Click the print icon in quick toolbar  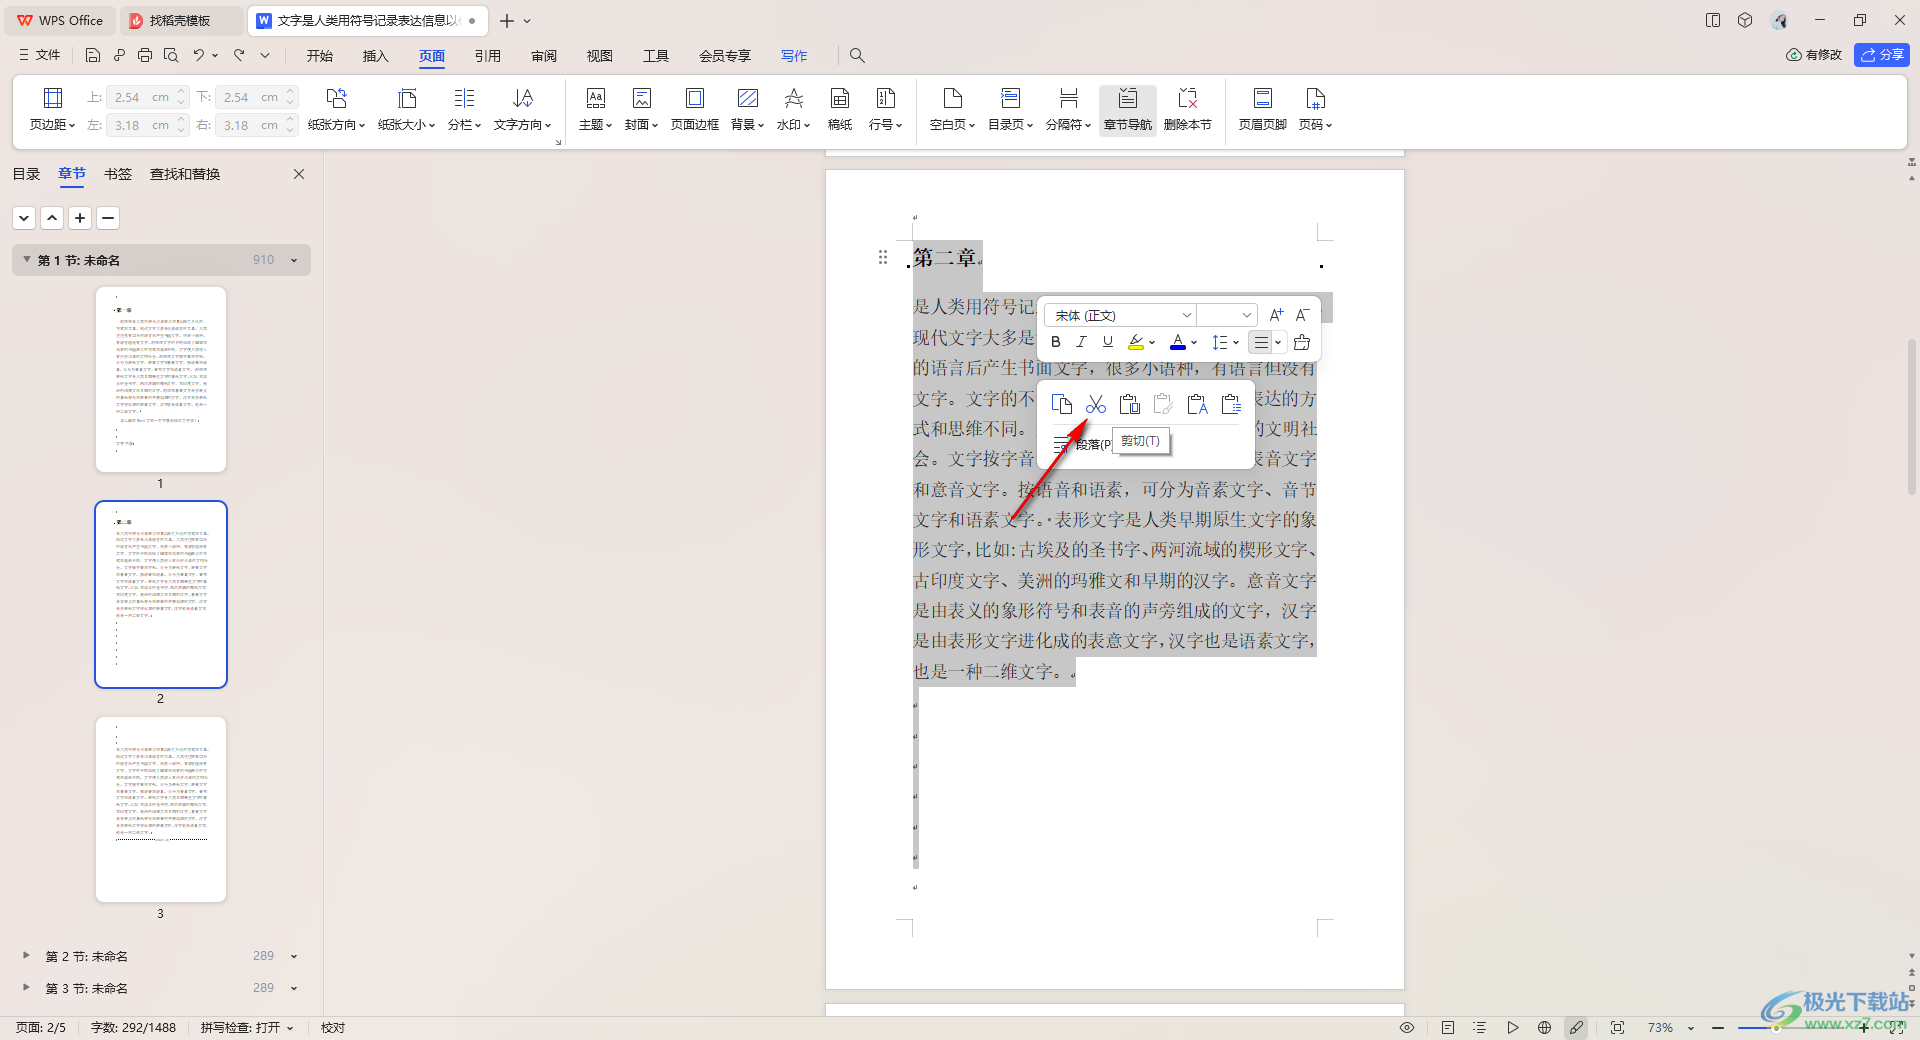pyautogui.click(x=145, y=55)
